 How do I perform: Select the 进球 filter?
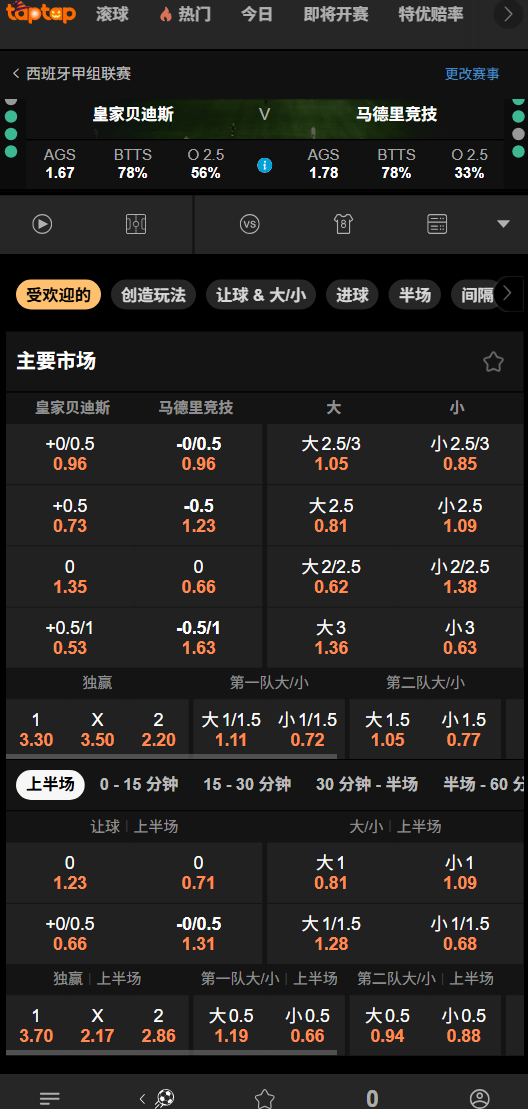[352, 295]
